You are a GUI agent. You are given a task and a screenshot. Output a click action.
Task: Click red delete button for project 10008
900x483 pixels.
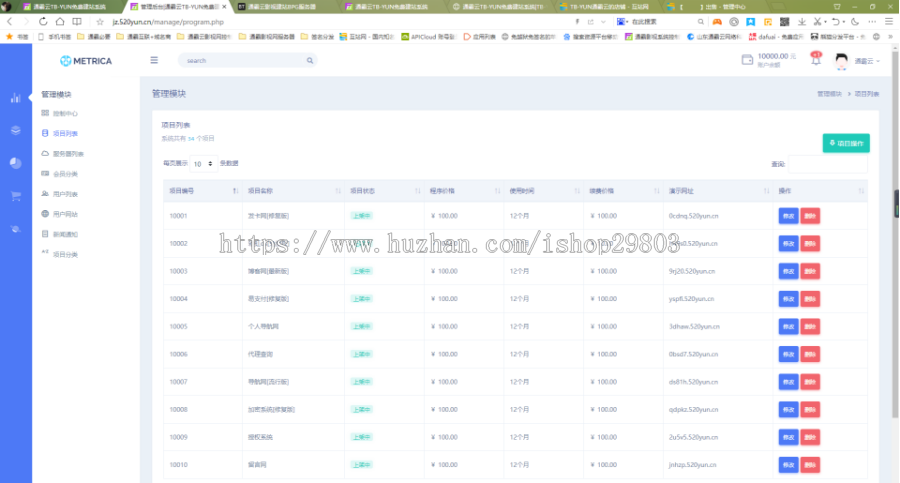[x=810, y=409]
